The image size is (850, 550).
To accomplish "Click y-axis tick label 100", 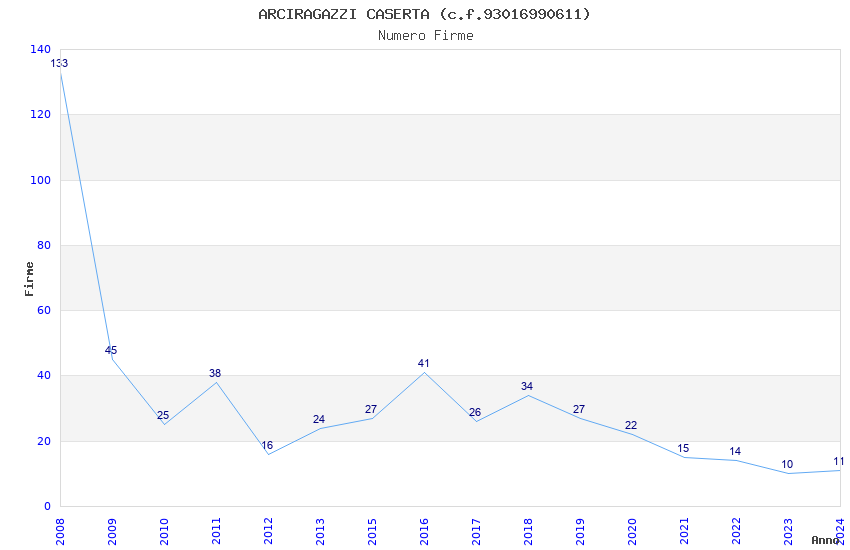I will (41, 180).
